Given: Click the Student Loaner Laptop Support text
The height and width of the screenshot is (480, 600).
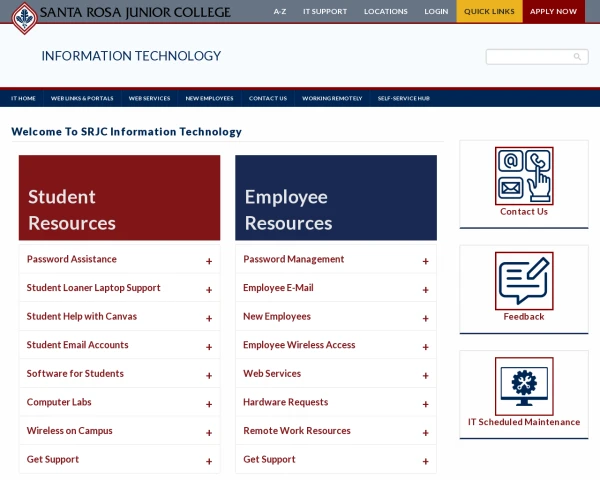Looking at the screenshot, I should (x=93, y=288).
